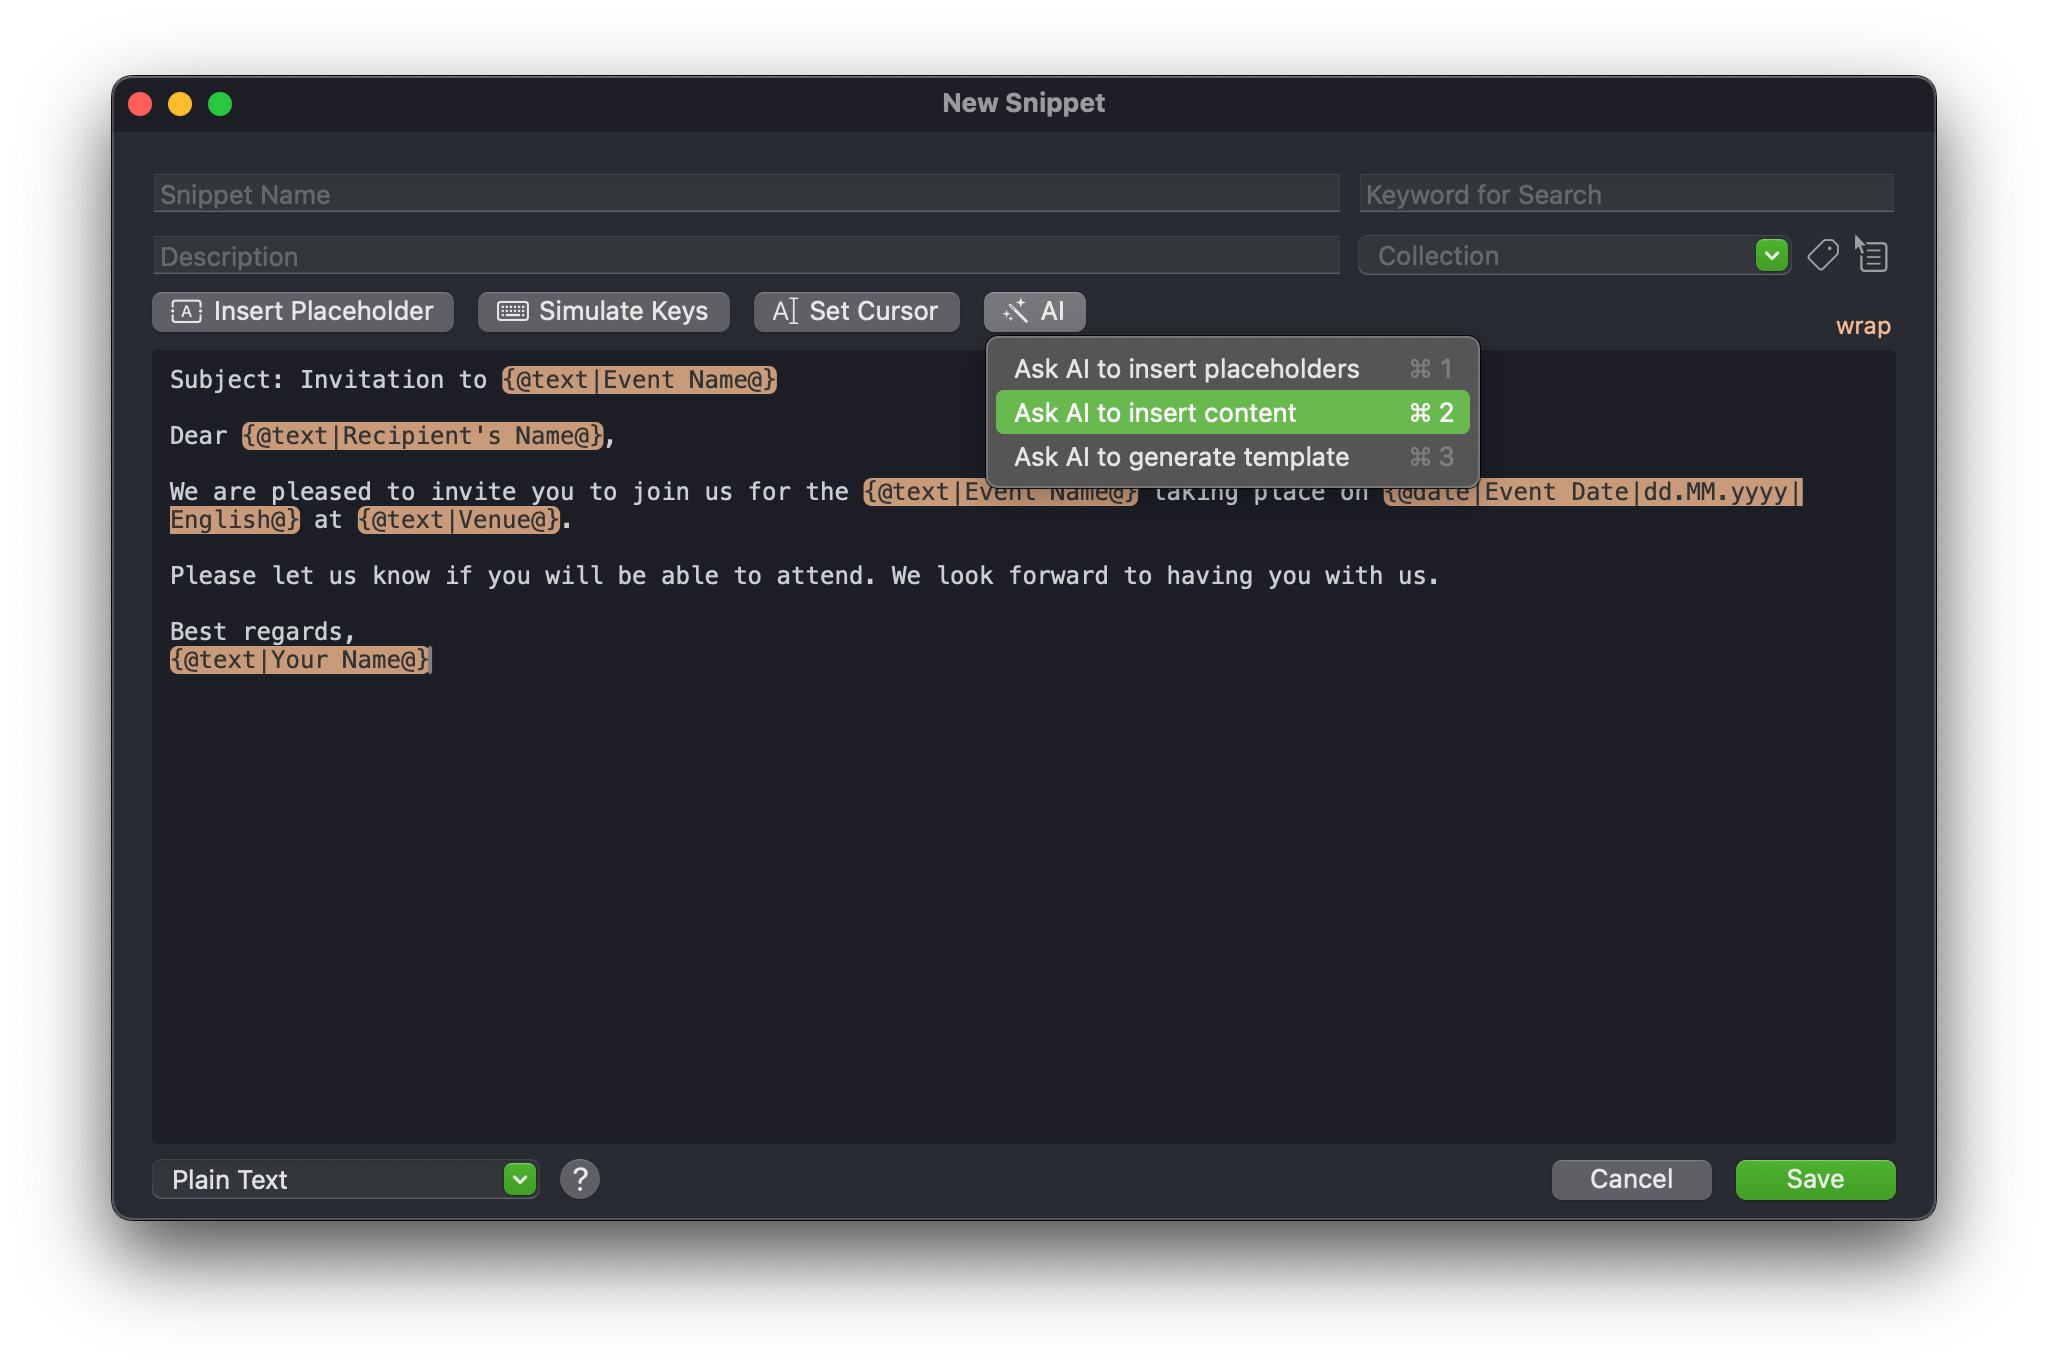Select Ask AI to insert content option
Image resolution: width=2048 pixels, height=1368 pixels.
click(1157, 412)
